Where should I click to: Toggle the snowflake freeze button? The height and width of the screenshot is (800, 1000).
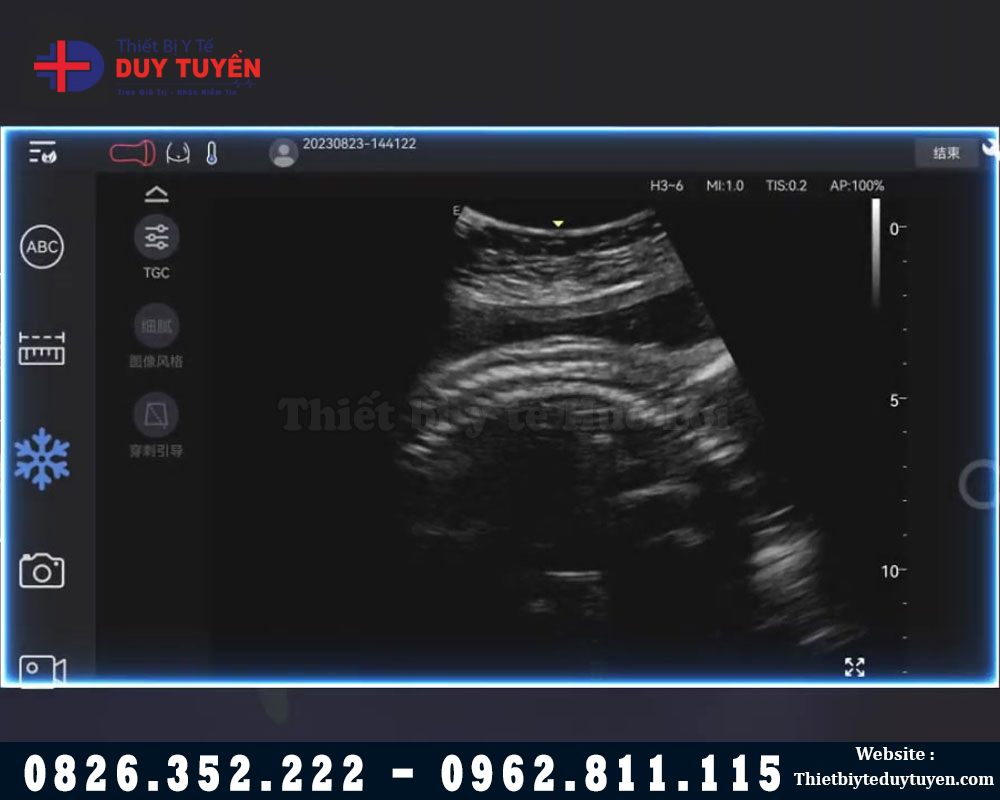click(x=42, y=459)
